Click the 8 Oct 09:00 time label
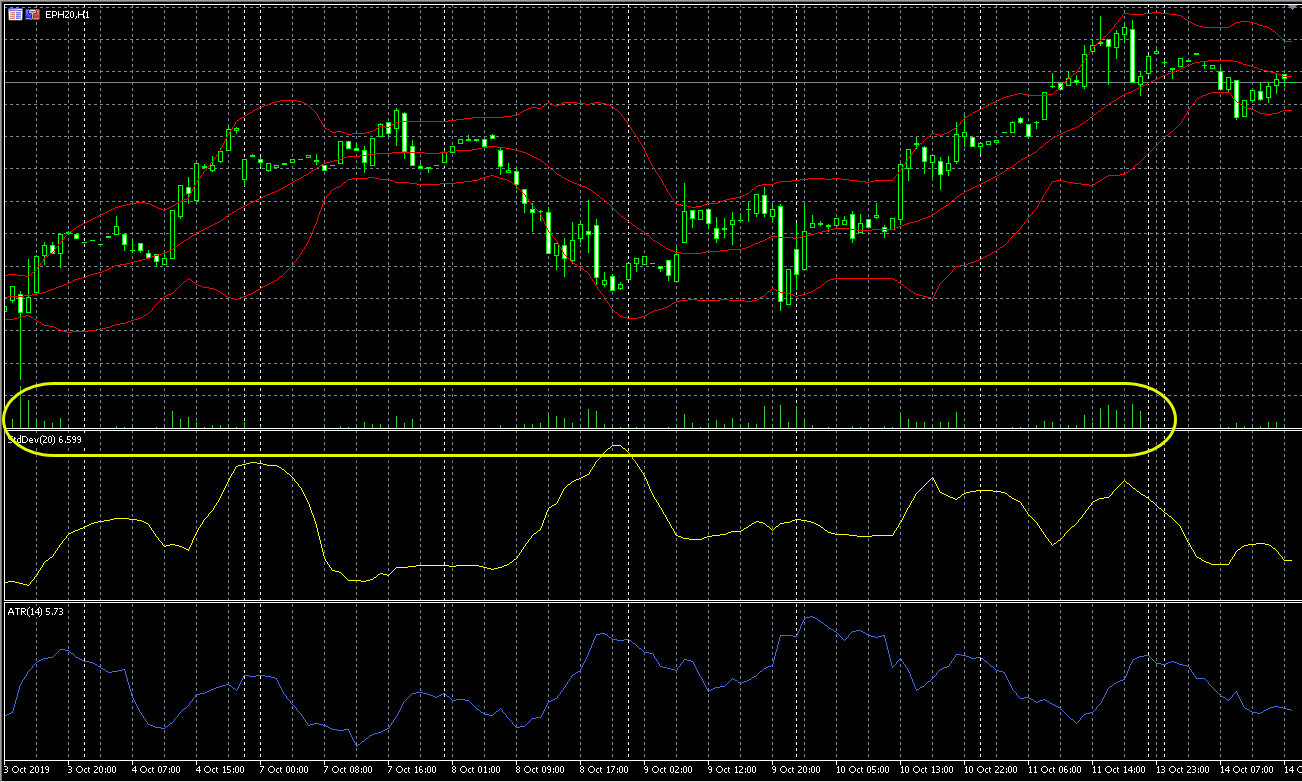The height and width of the screenshot is (782, 1302). pos(540,770)
